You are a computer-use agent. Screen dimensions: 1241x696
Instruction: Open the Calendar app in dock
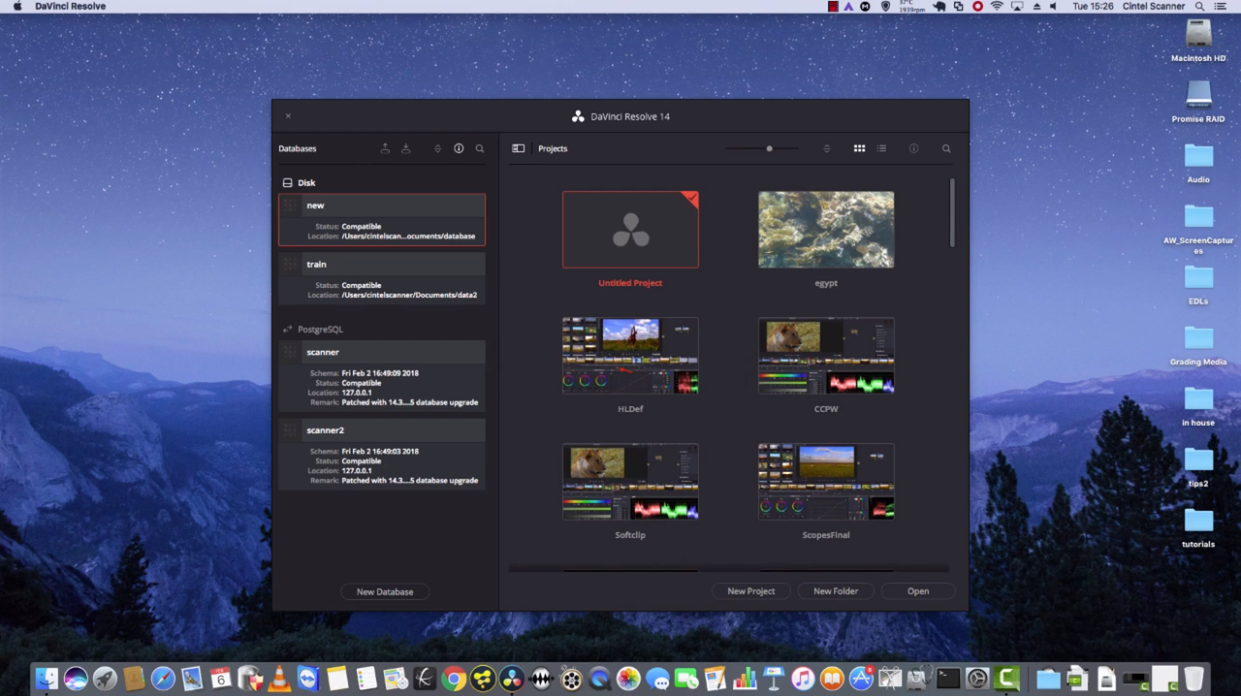point(221,679)
